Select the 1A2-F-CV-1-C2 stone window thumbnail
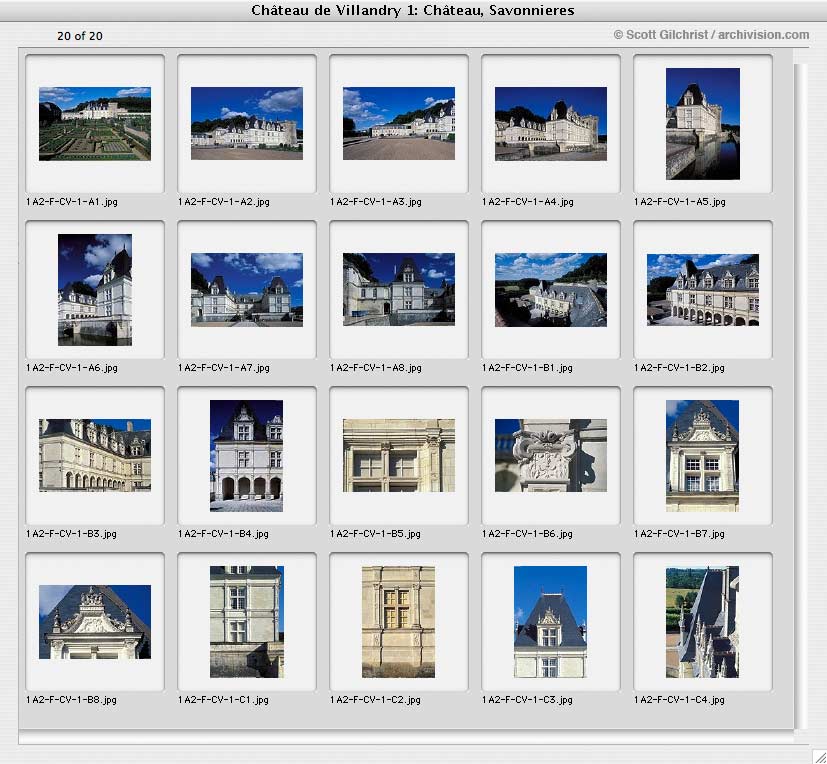 point(398,622)
